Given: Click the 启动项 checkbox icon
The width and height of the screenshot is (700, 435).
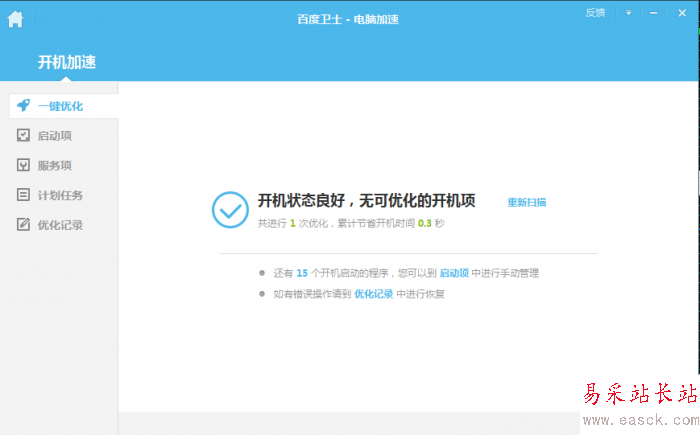Looking at the screenshot, I should click(23, 135).
